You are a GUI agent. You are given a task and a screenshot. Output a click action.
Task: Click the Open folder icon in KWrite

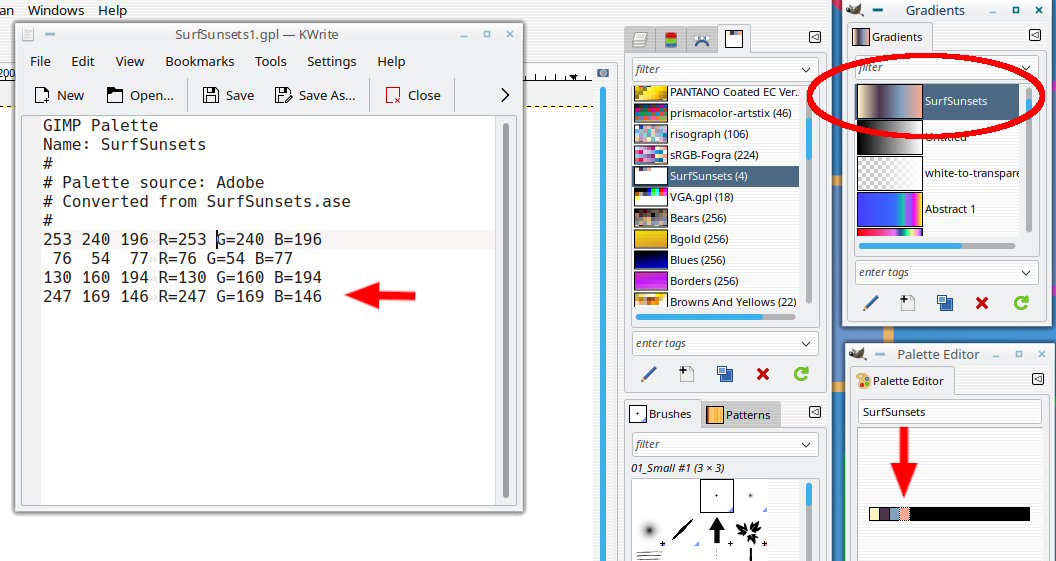tap(115, 95)
